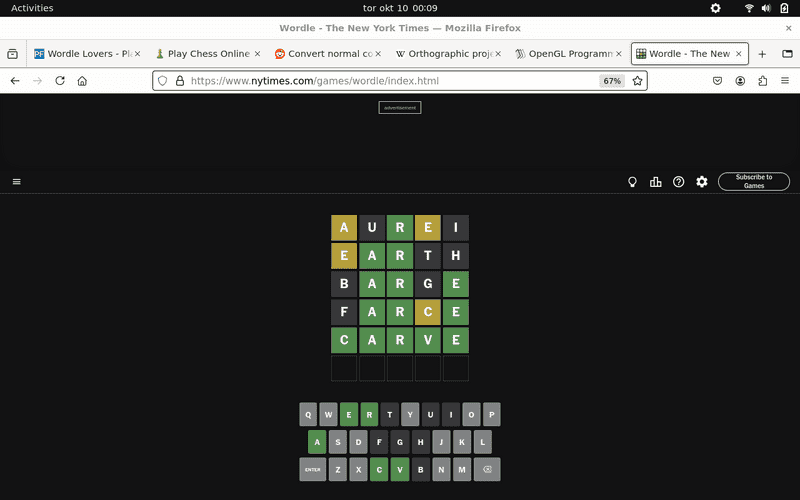Tap the T key on the on-screen keyboard

tap(390, 414)
